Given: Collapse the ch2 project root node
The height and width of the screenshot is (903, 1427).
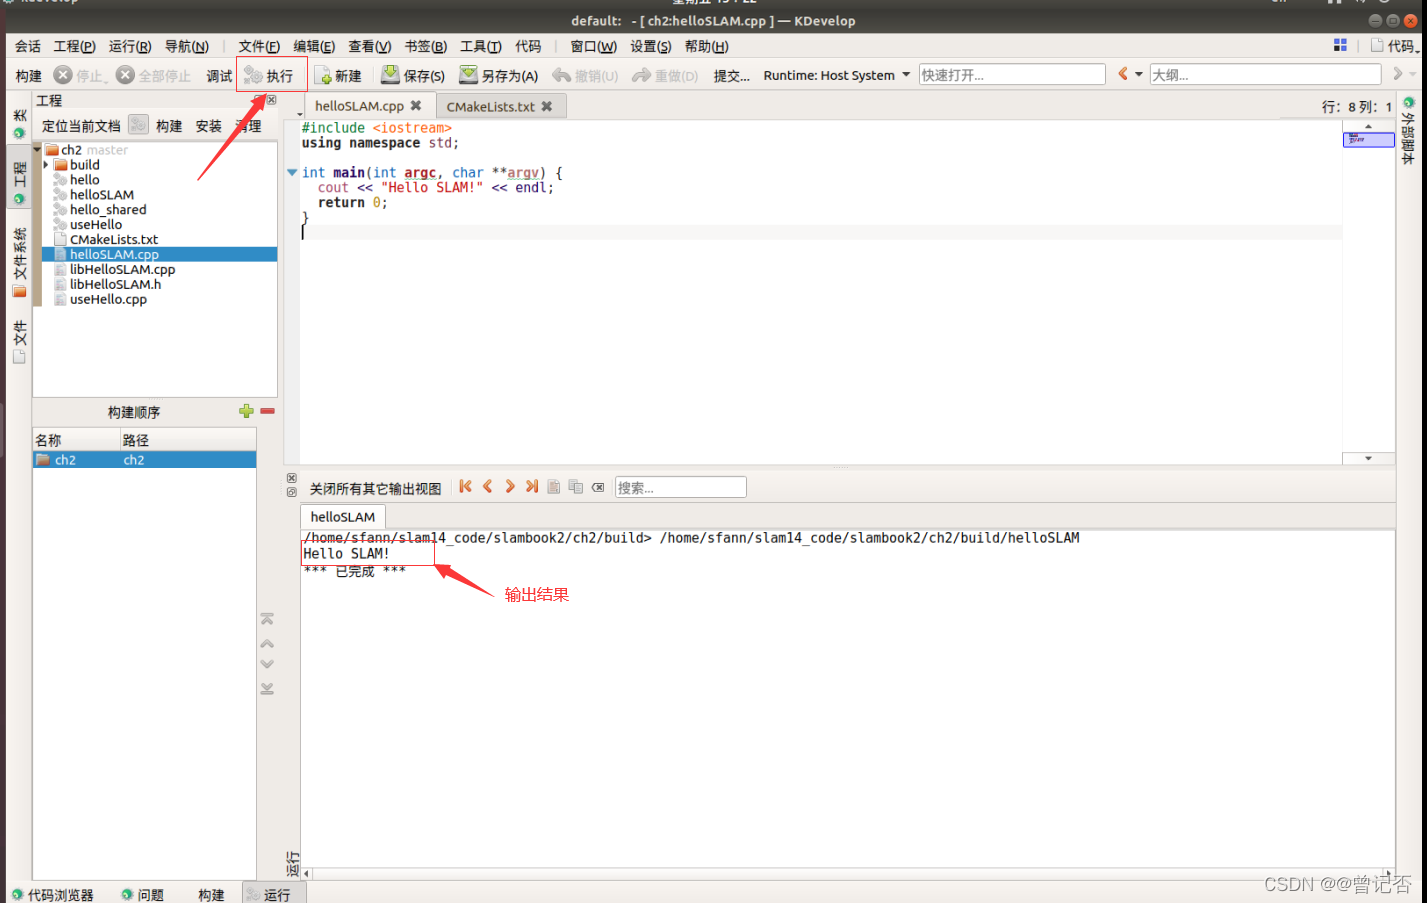Looking at the screenshot, I should (38, 150).
